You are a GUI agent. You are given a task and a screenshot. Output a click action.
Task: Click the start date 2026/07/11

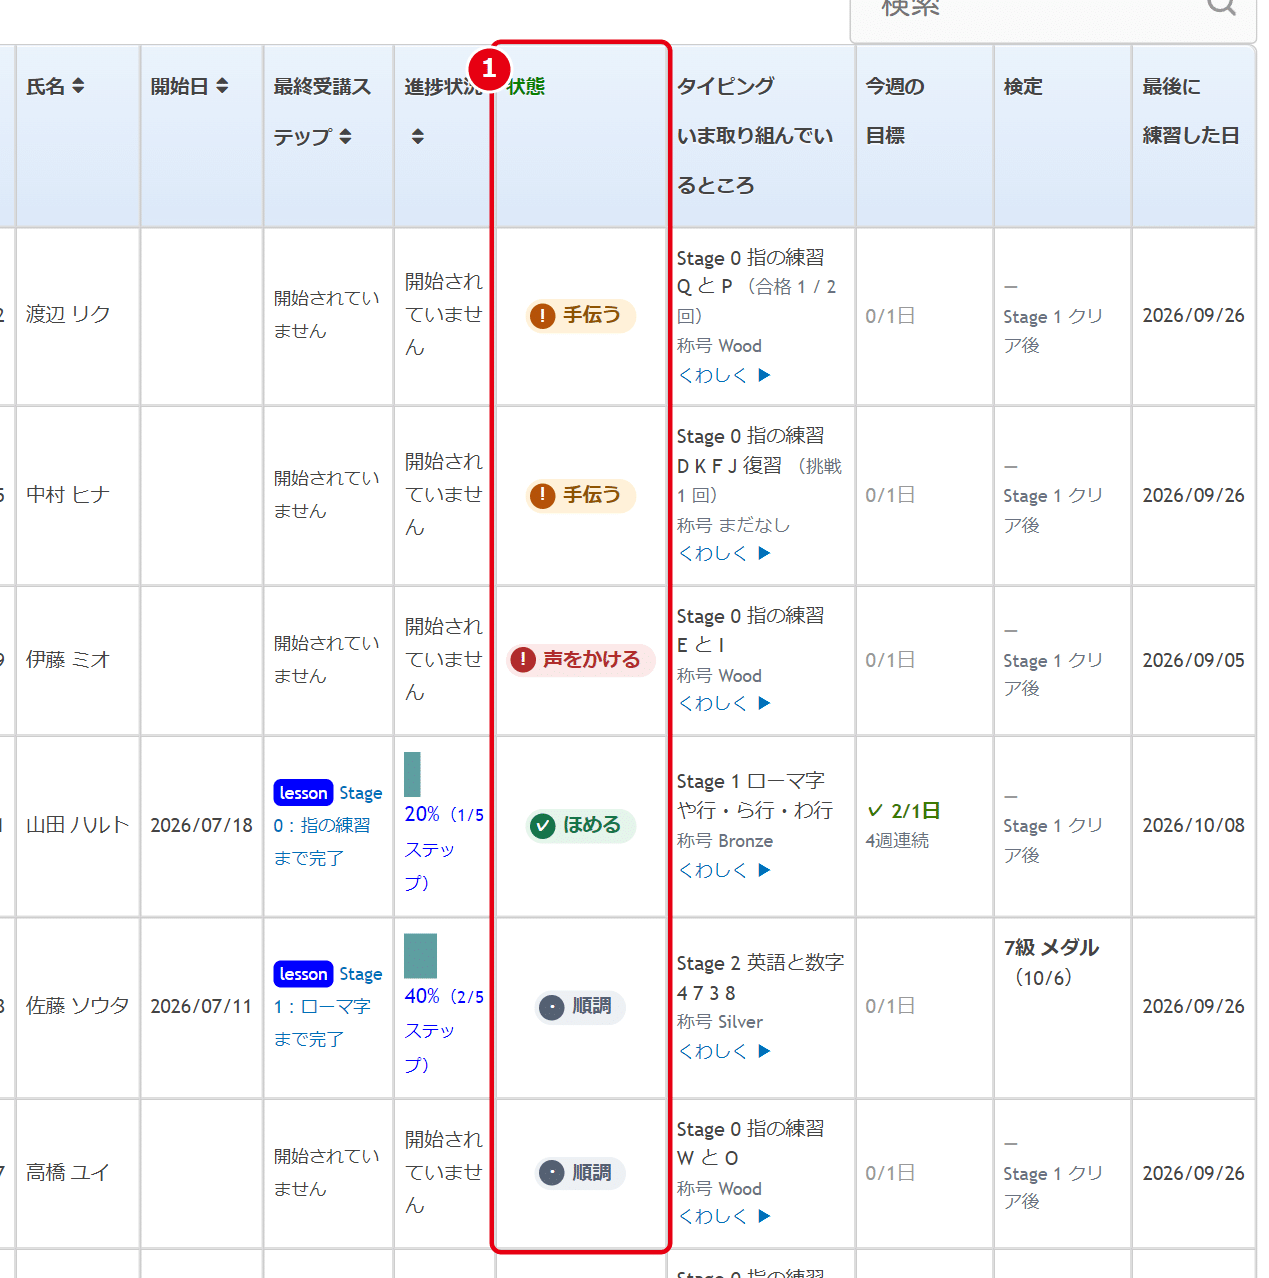point(201,1006)
